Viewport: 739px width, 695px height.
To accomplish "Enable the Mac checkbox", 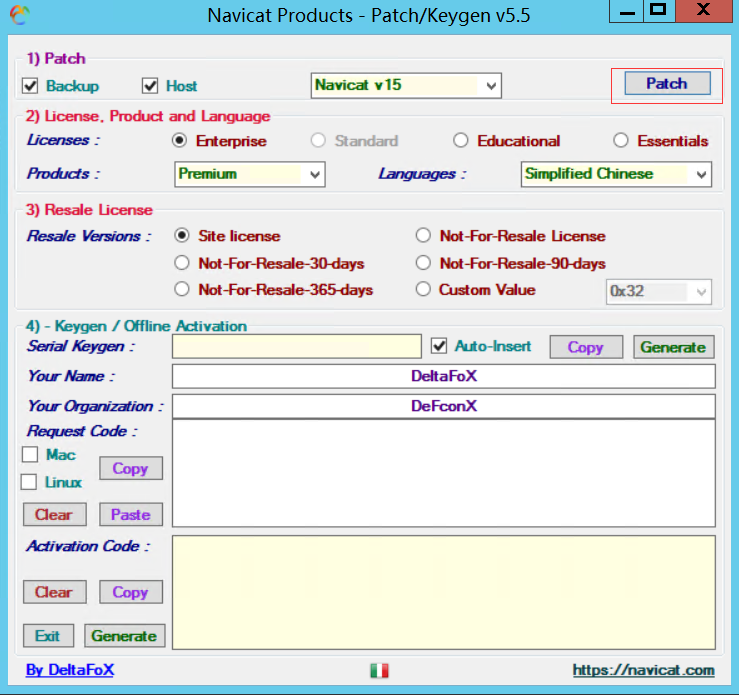I will (30, 455).
